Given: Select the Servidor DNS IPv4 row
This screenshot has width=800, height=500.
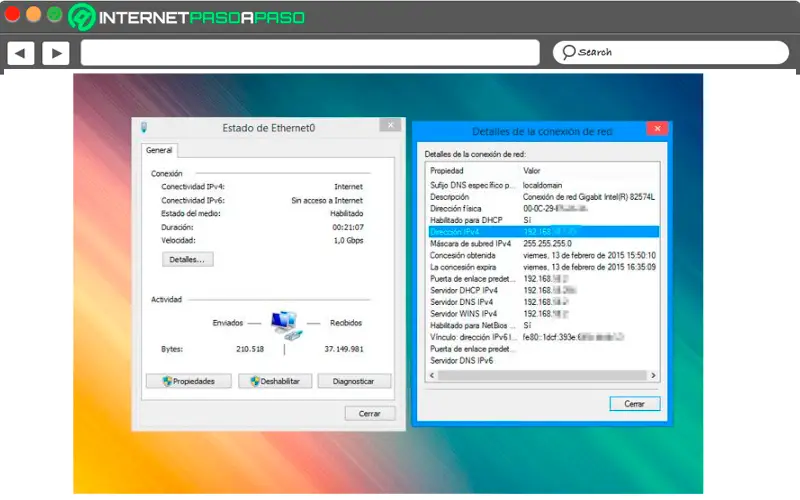Looking at the screenshot, I should point(543,302).
